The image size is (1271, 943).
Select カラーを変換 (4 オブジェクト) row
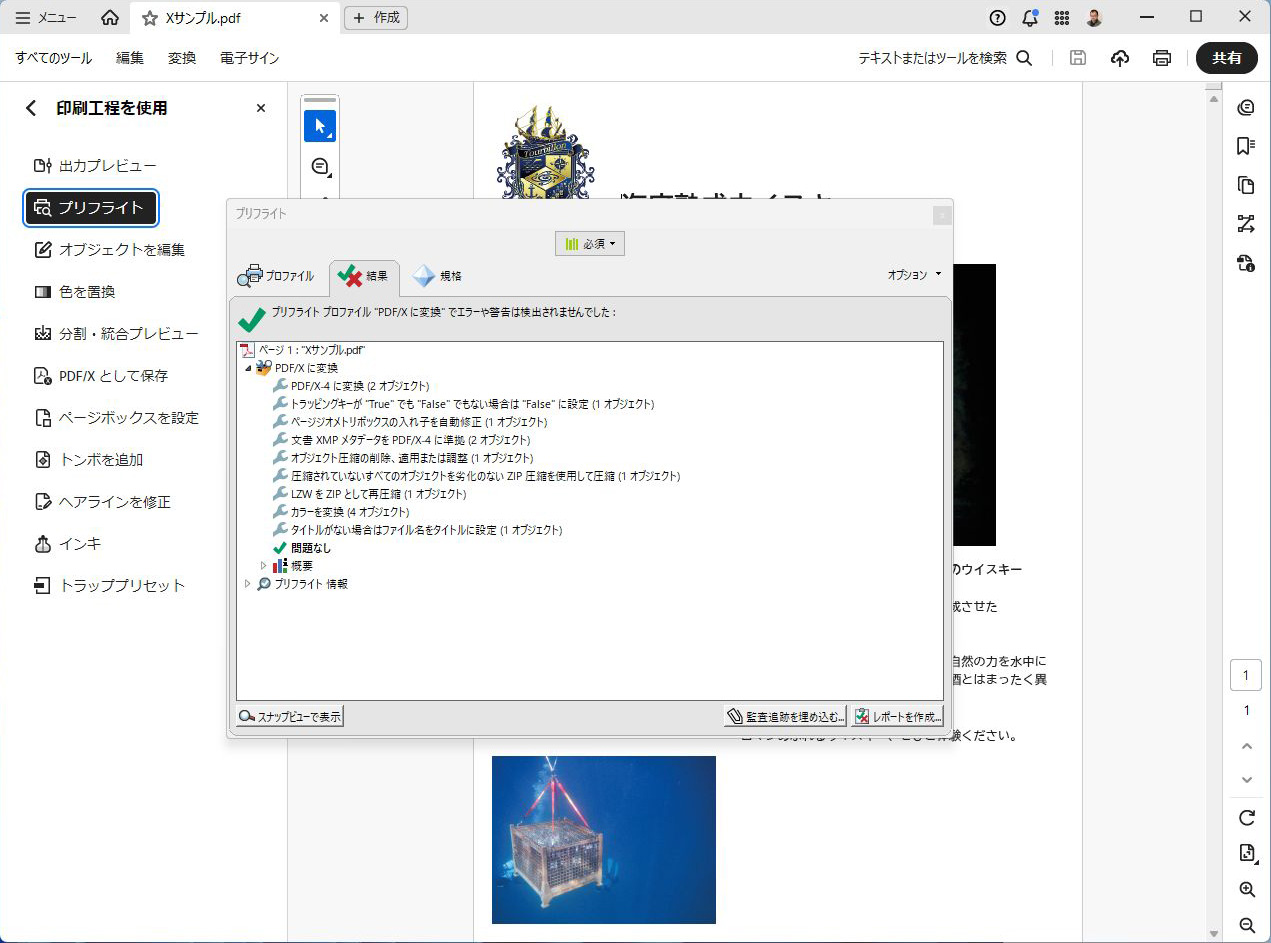[341, 512]
